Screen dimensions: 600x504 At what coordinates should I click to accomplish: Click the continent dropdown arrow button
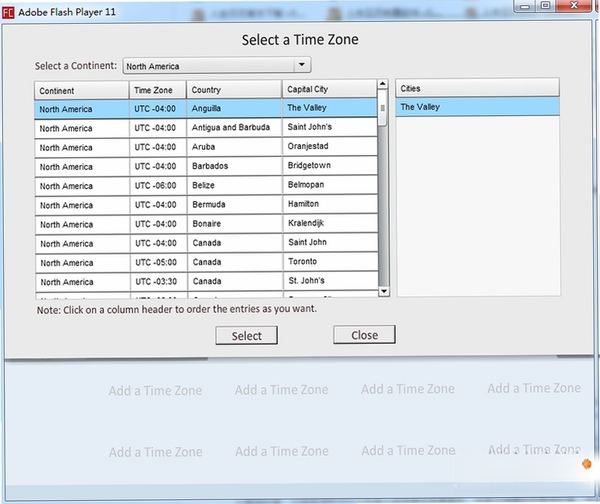[302, 65]
